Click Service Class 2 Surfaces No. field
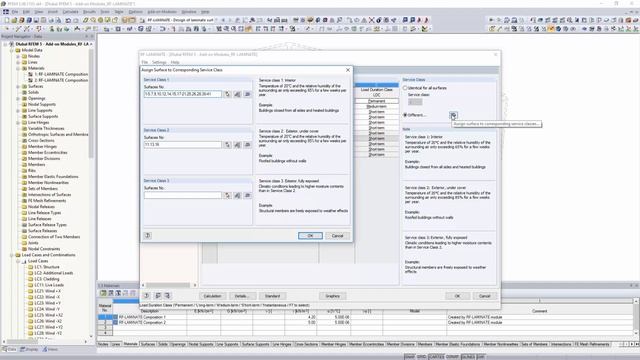Viewport: 640px width, 360px height. 182,145
